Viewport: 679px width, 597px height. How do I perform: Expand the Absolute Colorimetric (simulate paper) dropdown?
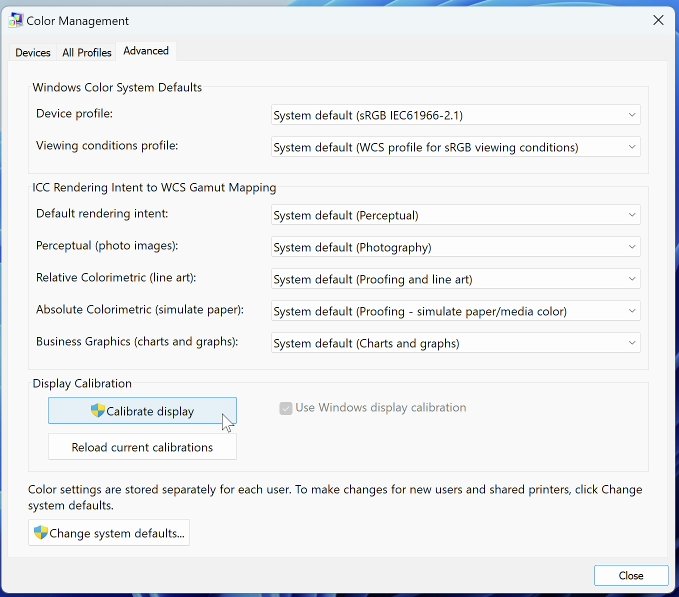click(455, 311)
